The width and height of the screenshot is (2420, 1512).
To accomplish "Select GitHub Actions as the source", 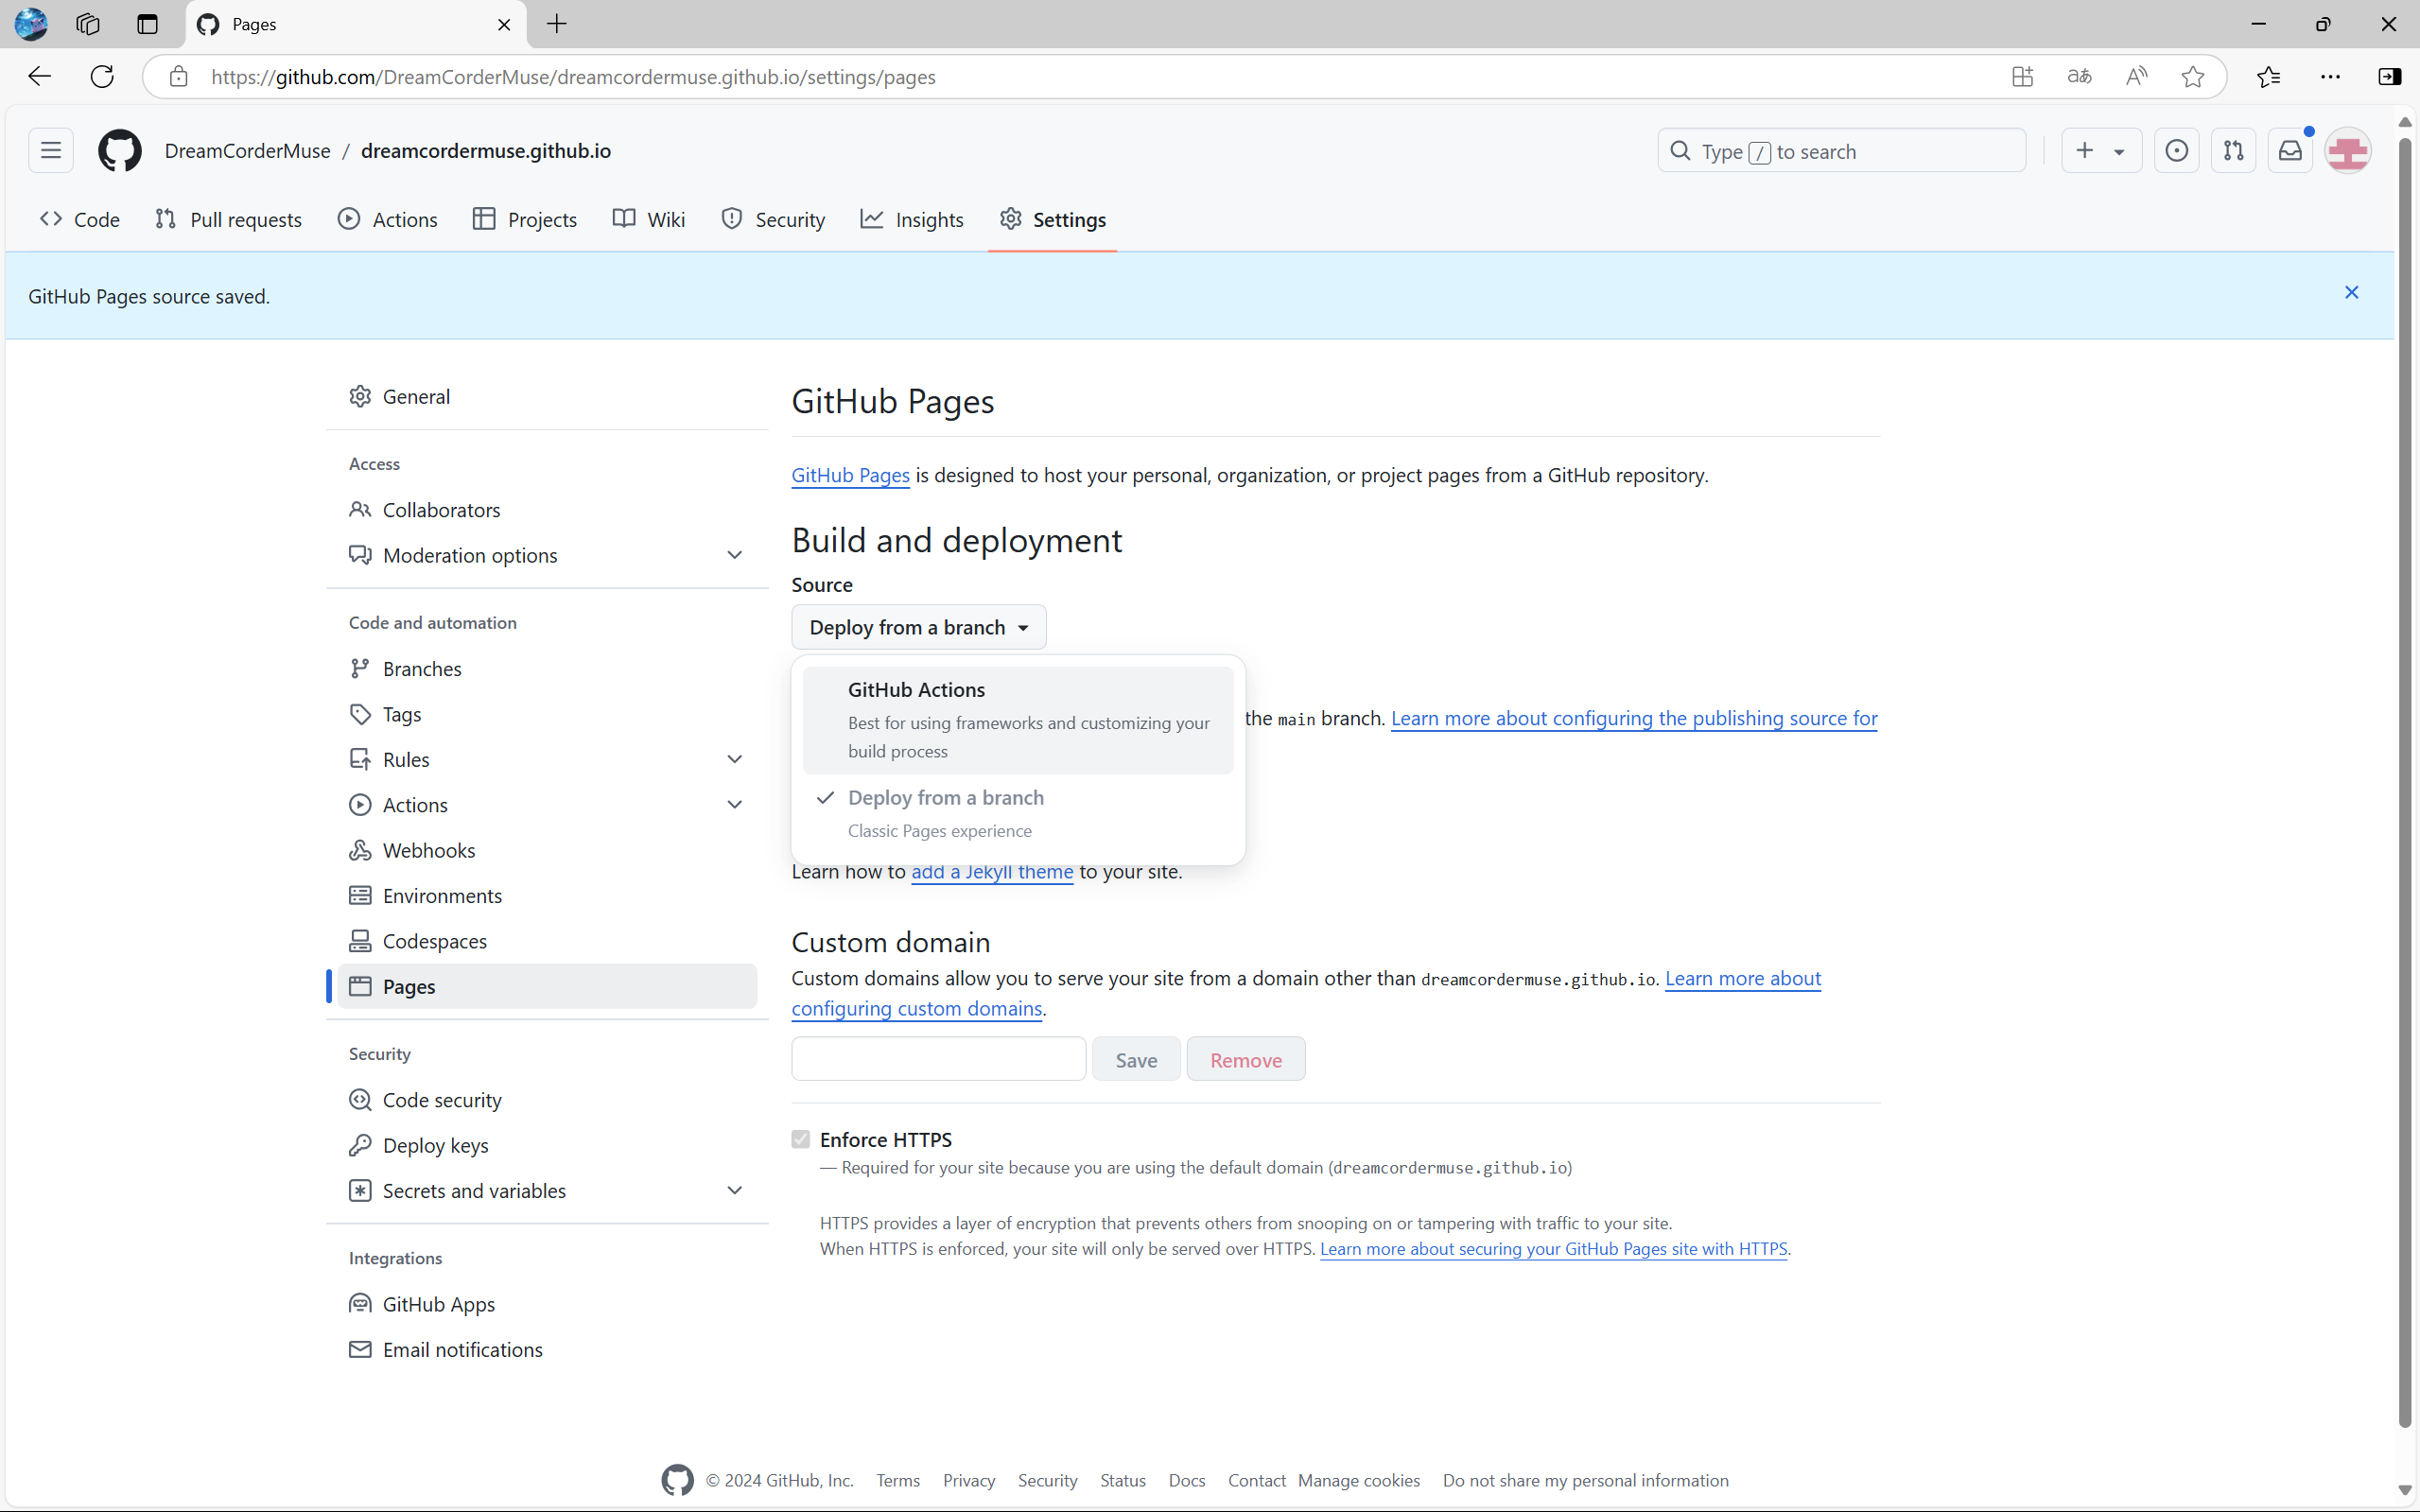I will [1017, 720].
